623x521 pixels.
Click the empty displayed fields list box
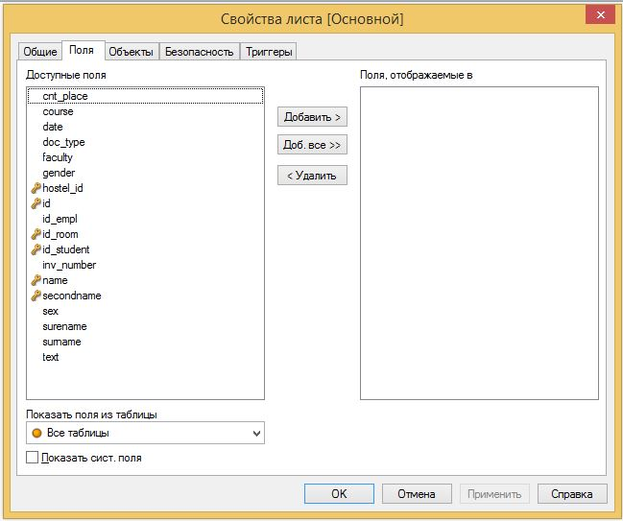pos(479,243)
